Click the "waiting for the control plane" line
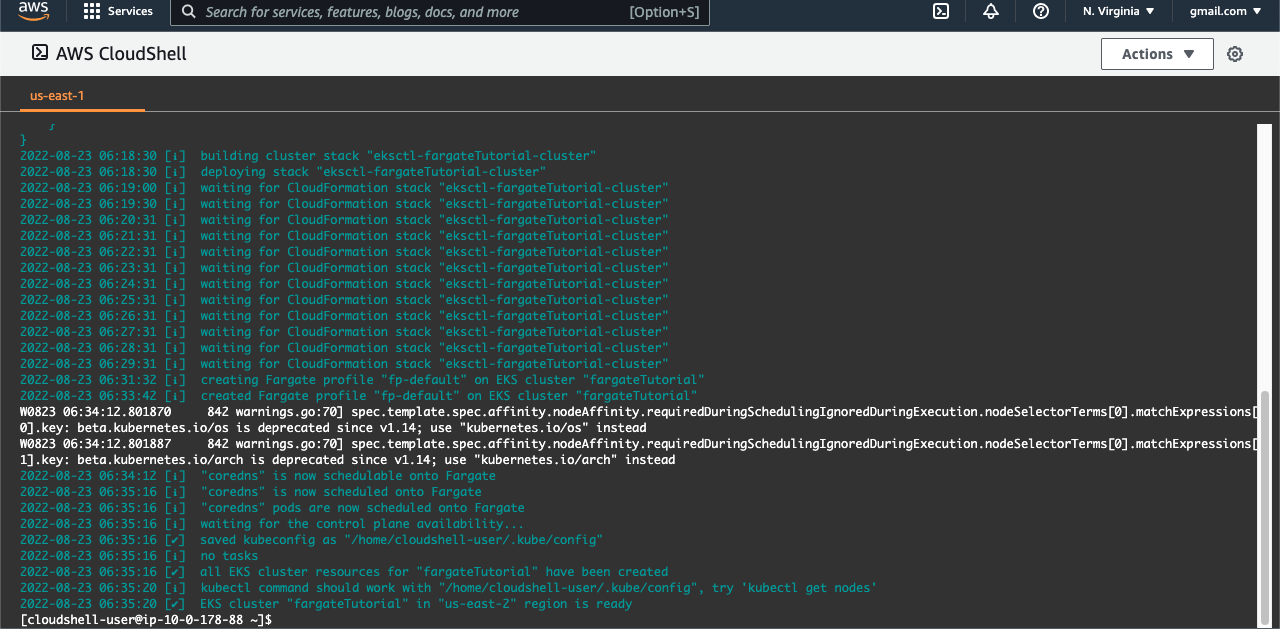Viewport: 1280px width, 629px height. 272,524
